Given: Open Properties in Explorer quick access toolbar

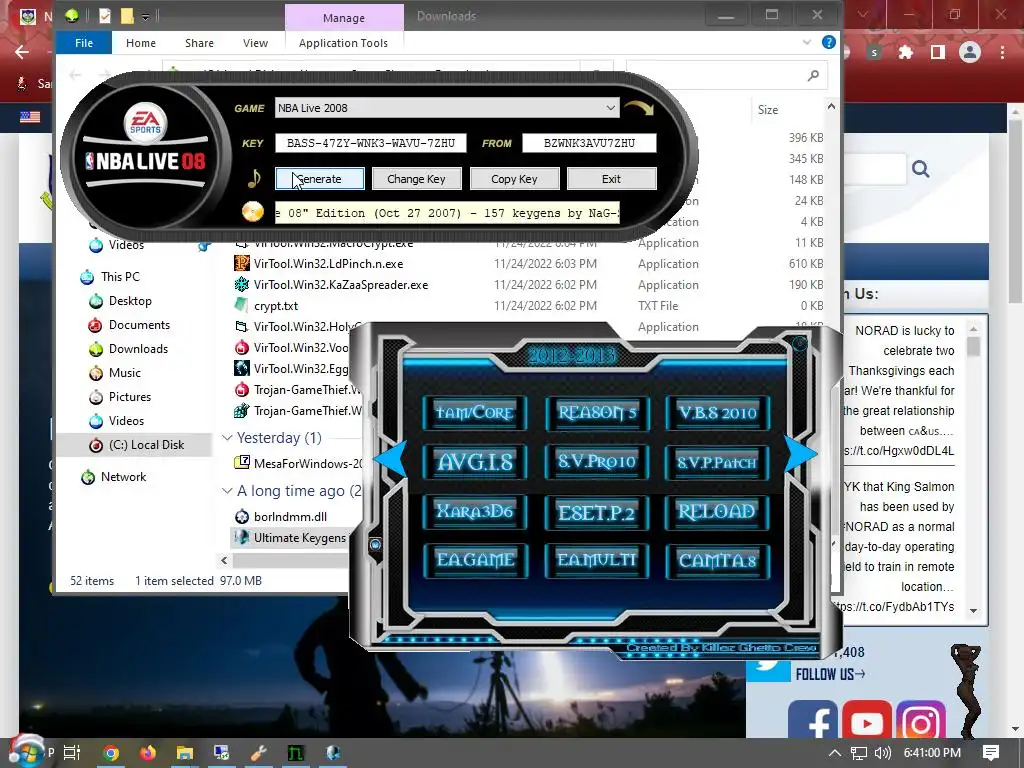Looking at the screenshot, I should (105, 16).
